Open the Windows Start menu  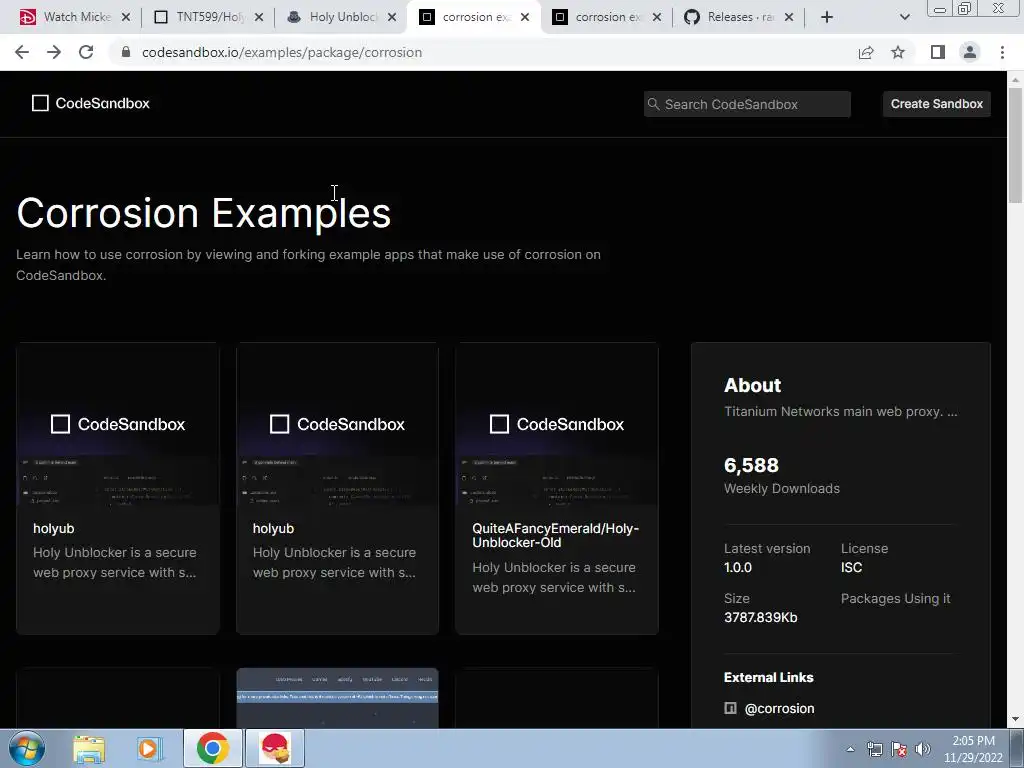click(x=27, y=748)
